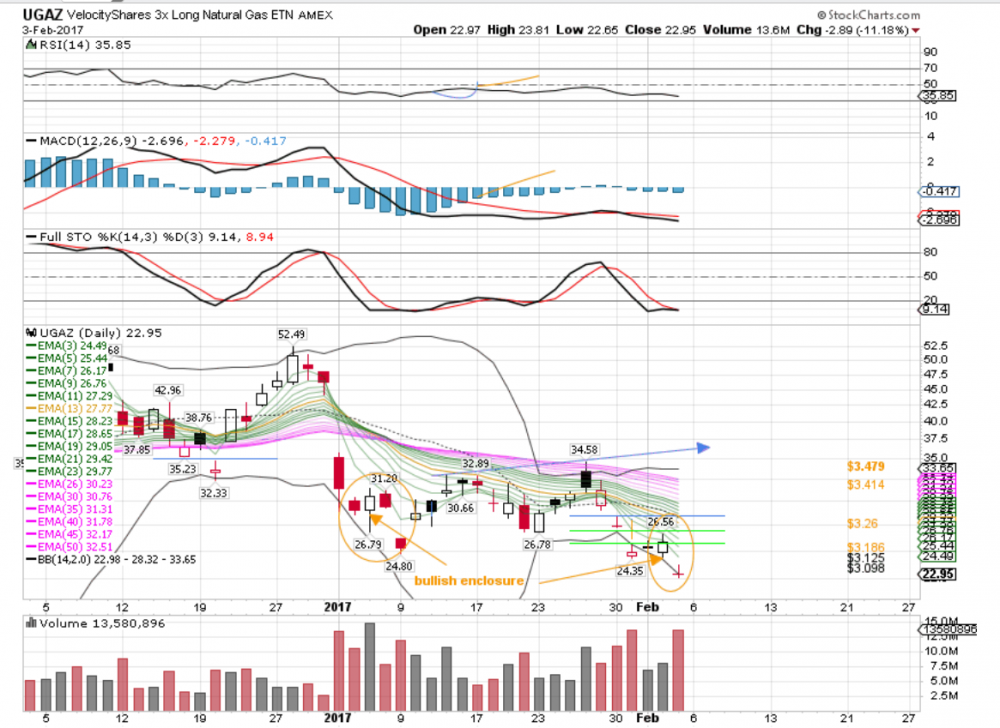
Task: Click the RSI(14) 35.85 indicator label
Action: tap(85, 45)
